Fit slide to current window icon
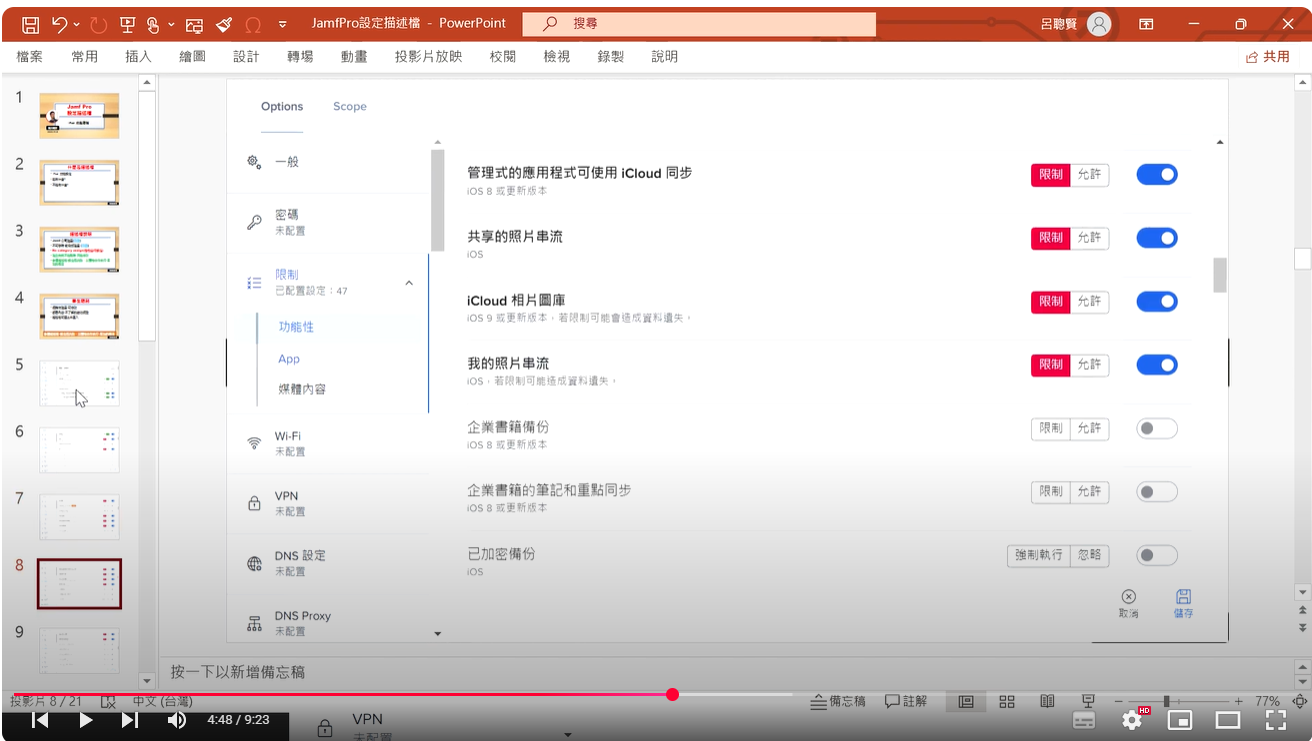 [x=1300, y=702]
